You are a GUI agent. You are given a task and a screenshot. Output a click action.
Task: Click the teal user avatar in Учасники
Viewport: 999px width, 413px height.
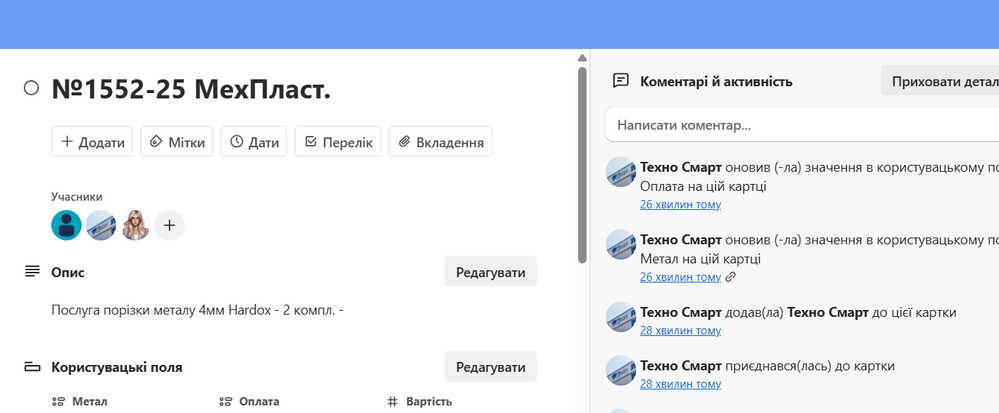pos(66,225)
